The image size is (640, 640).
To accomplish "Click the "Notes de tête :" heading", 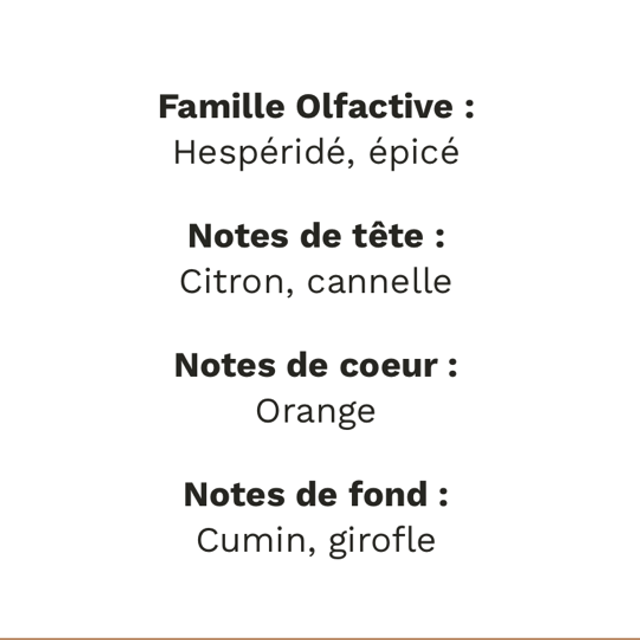I will tap(316, 236).
